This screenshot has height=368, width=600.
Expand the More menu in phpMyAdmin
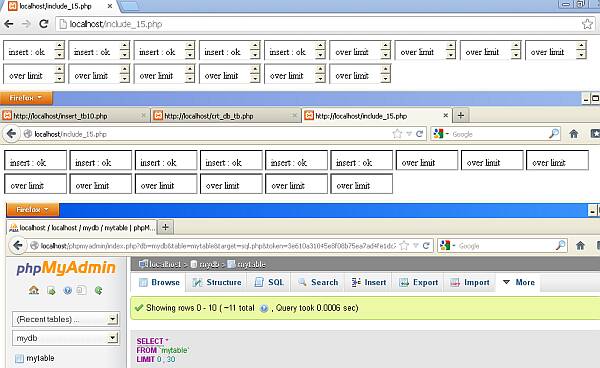click(x=518, y=282)
